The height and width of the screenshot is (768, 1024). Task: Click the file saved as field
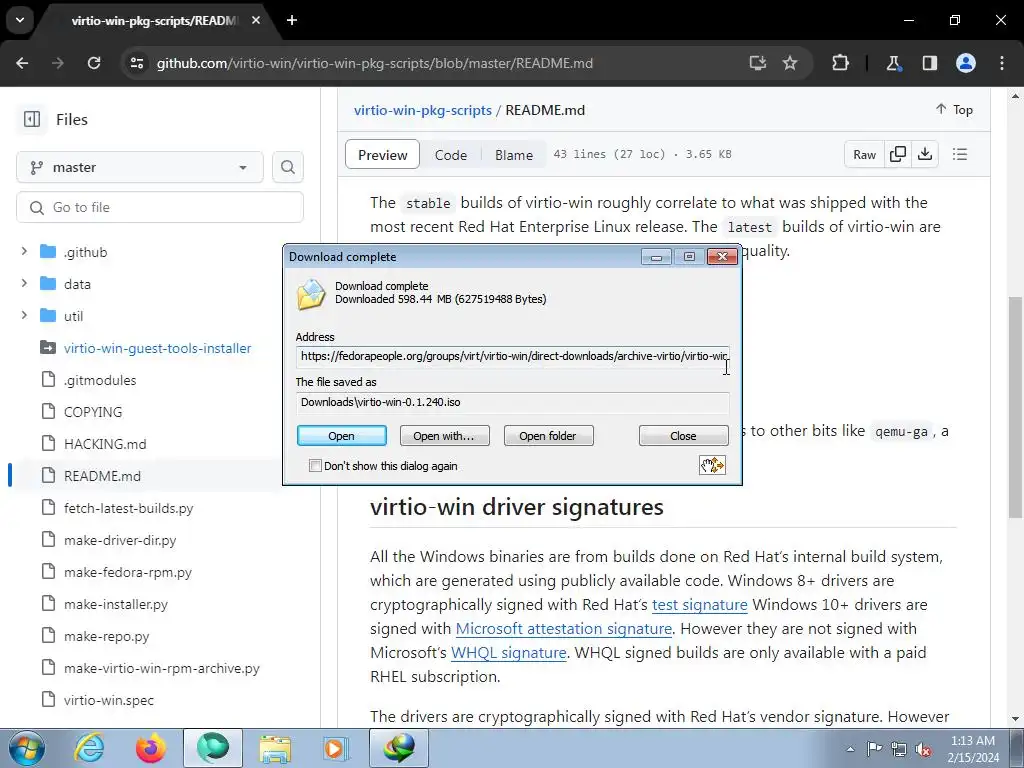(x=513, y=402)
